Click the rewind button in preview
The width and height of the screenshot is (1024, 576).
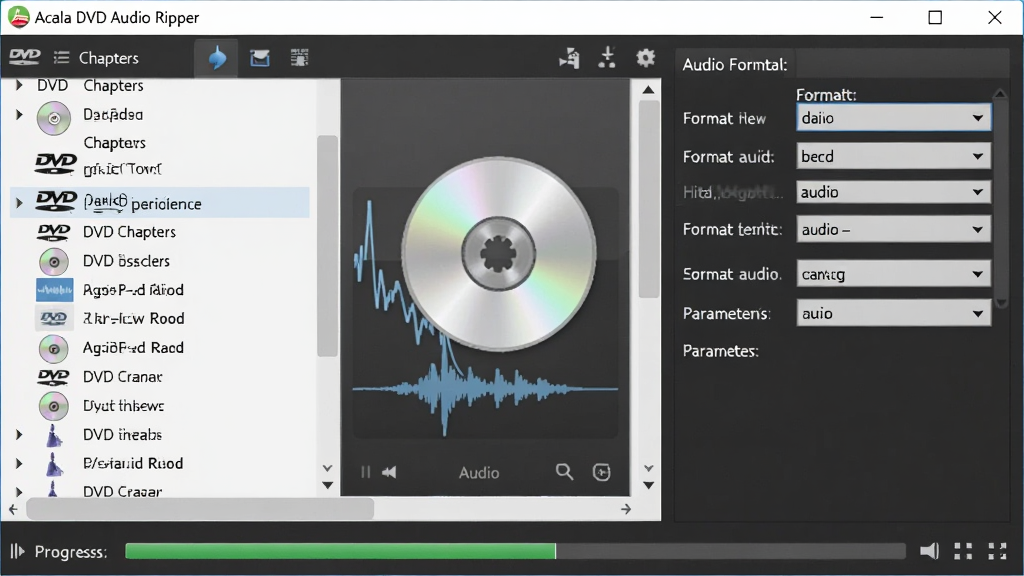[x=389, y=472]
